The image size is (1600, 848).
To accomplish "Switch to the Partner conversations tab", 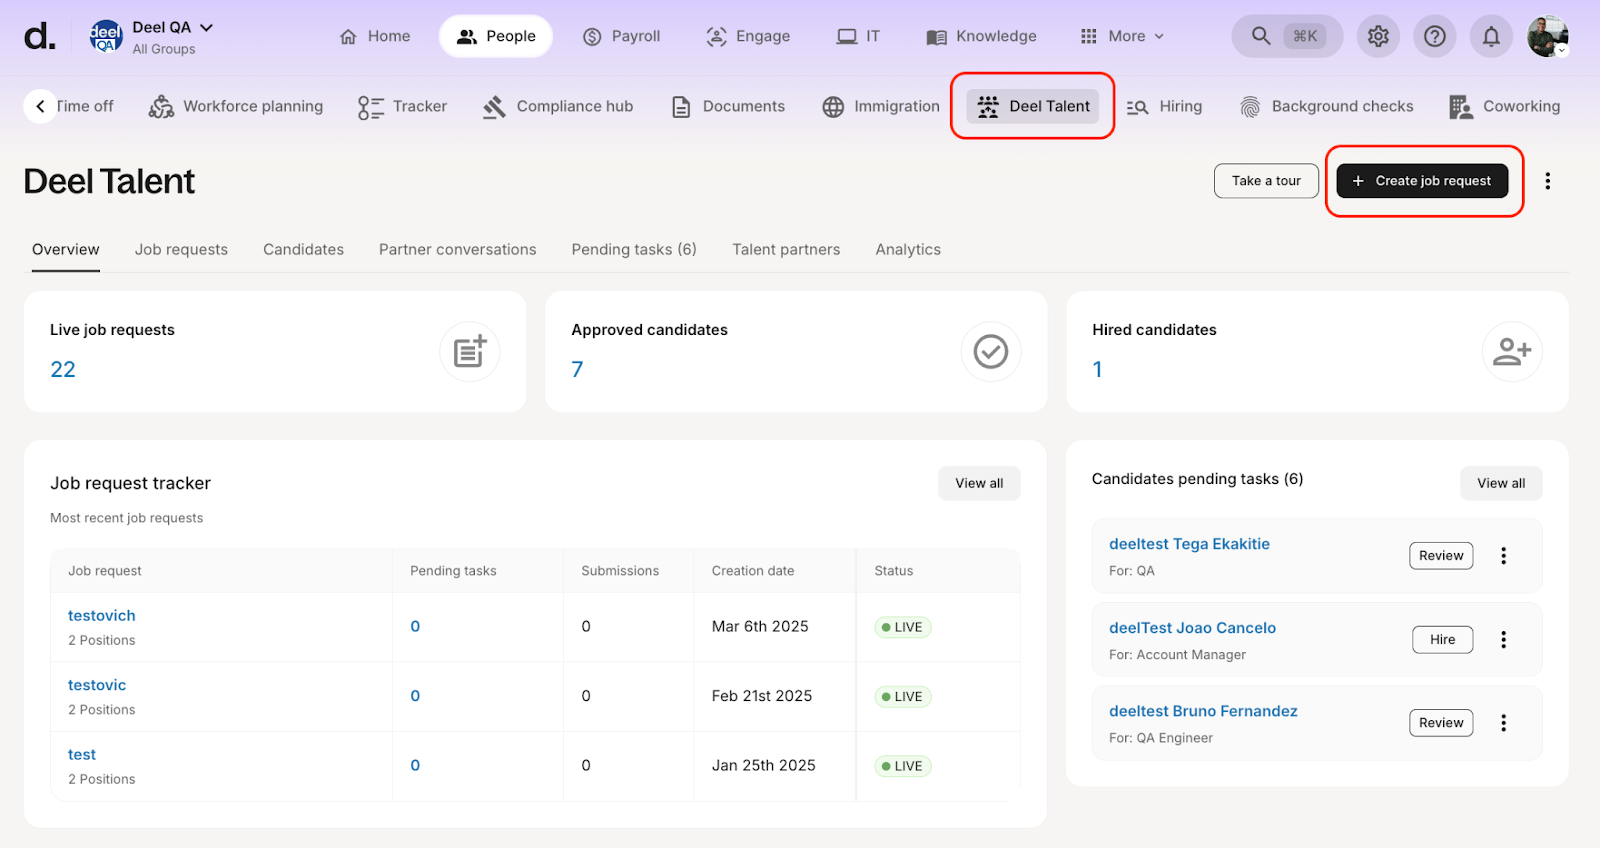I will click(x=457, y=250).
